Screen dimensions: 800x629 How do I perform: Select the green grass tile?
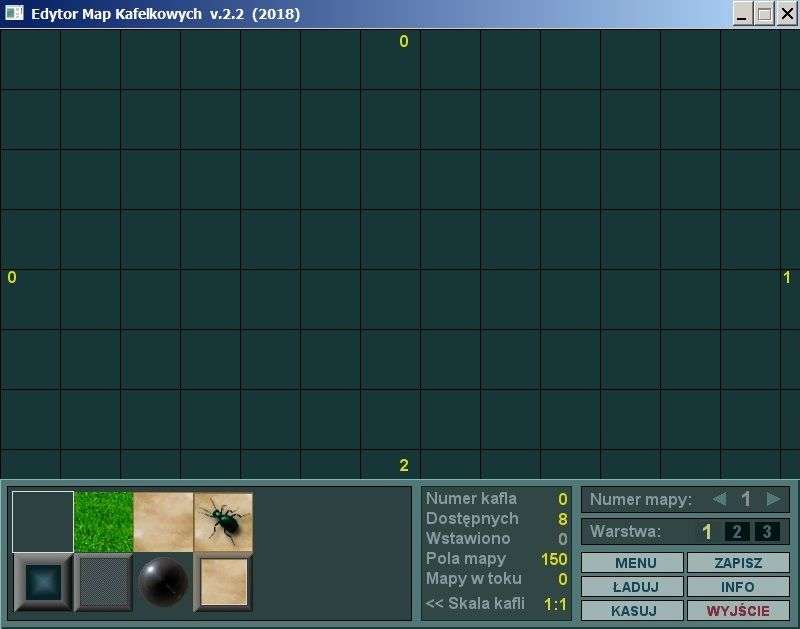(x=104, y=521)
